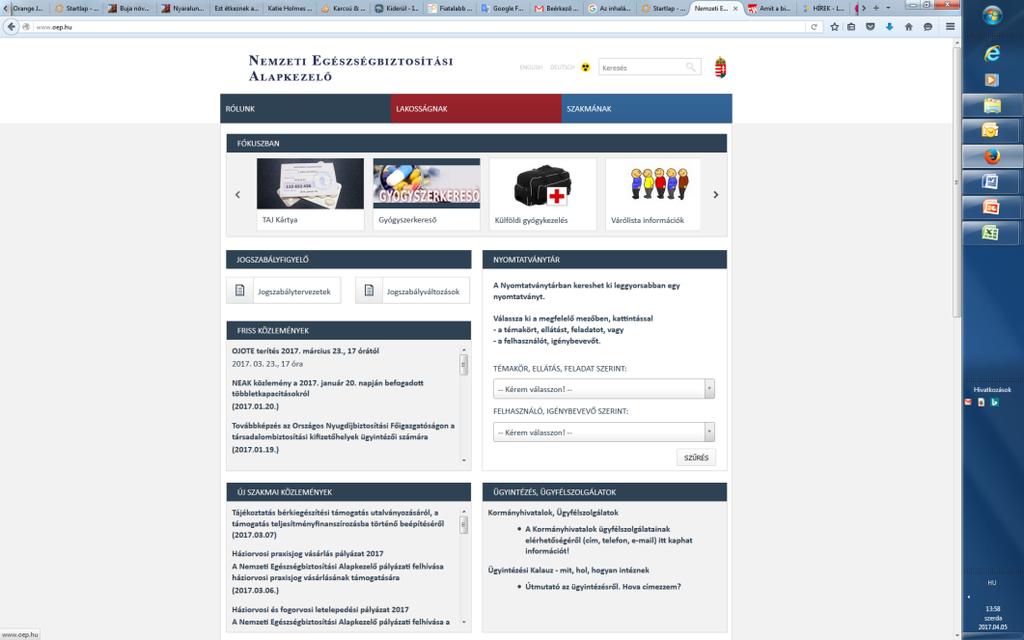Click the browser address bar

tap(418, 27)
